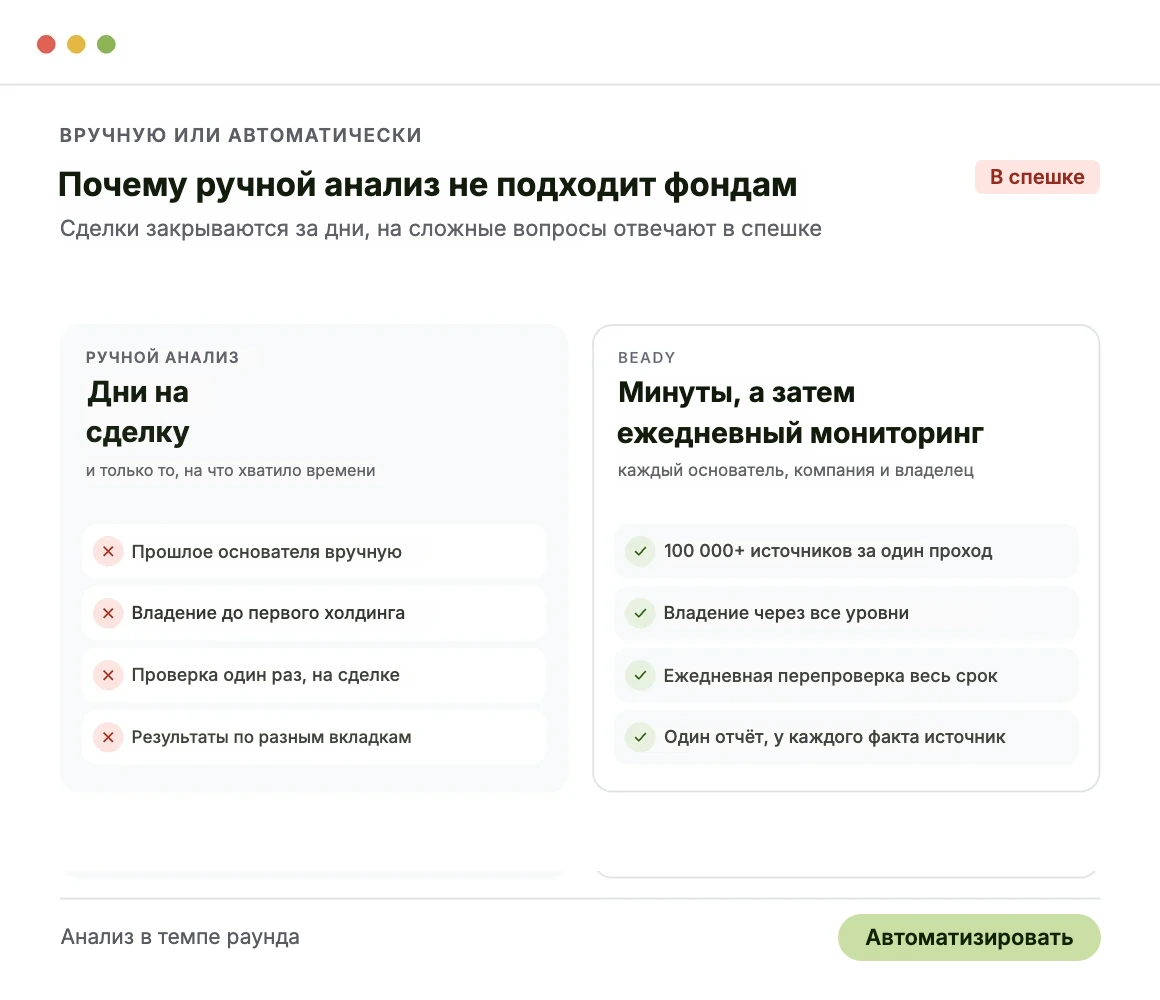
Task: Click the footer text Анализ в темпе раунда
Action: pyautogui.click(x=180, y=937)
